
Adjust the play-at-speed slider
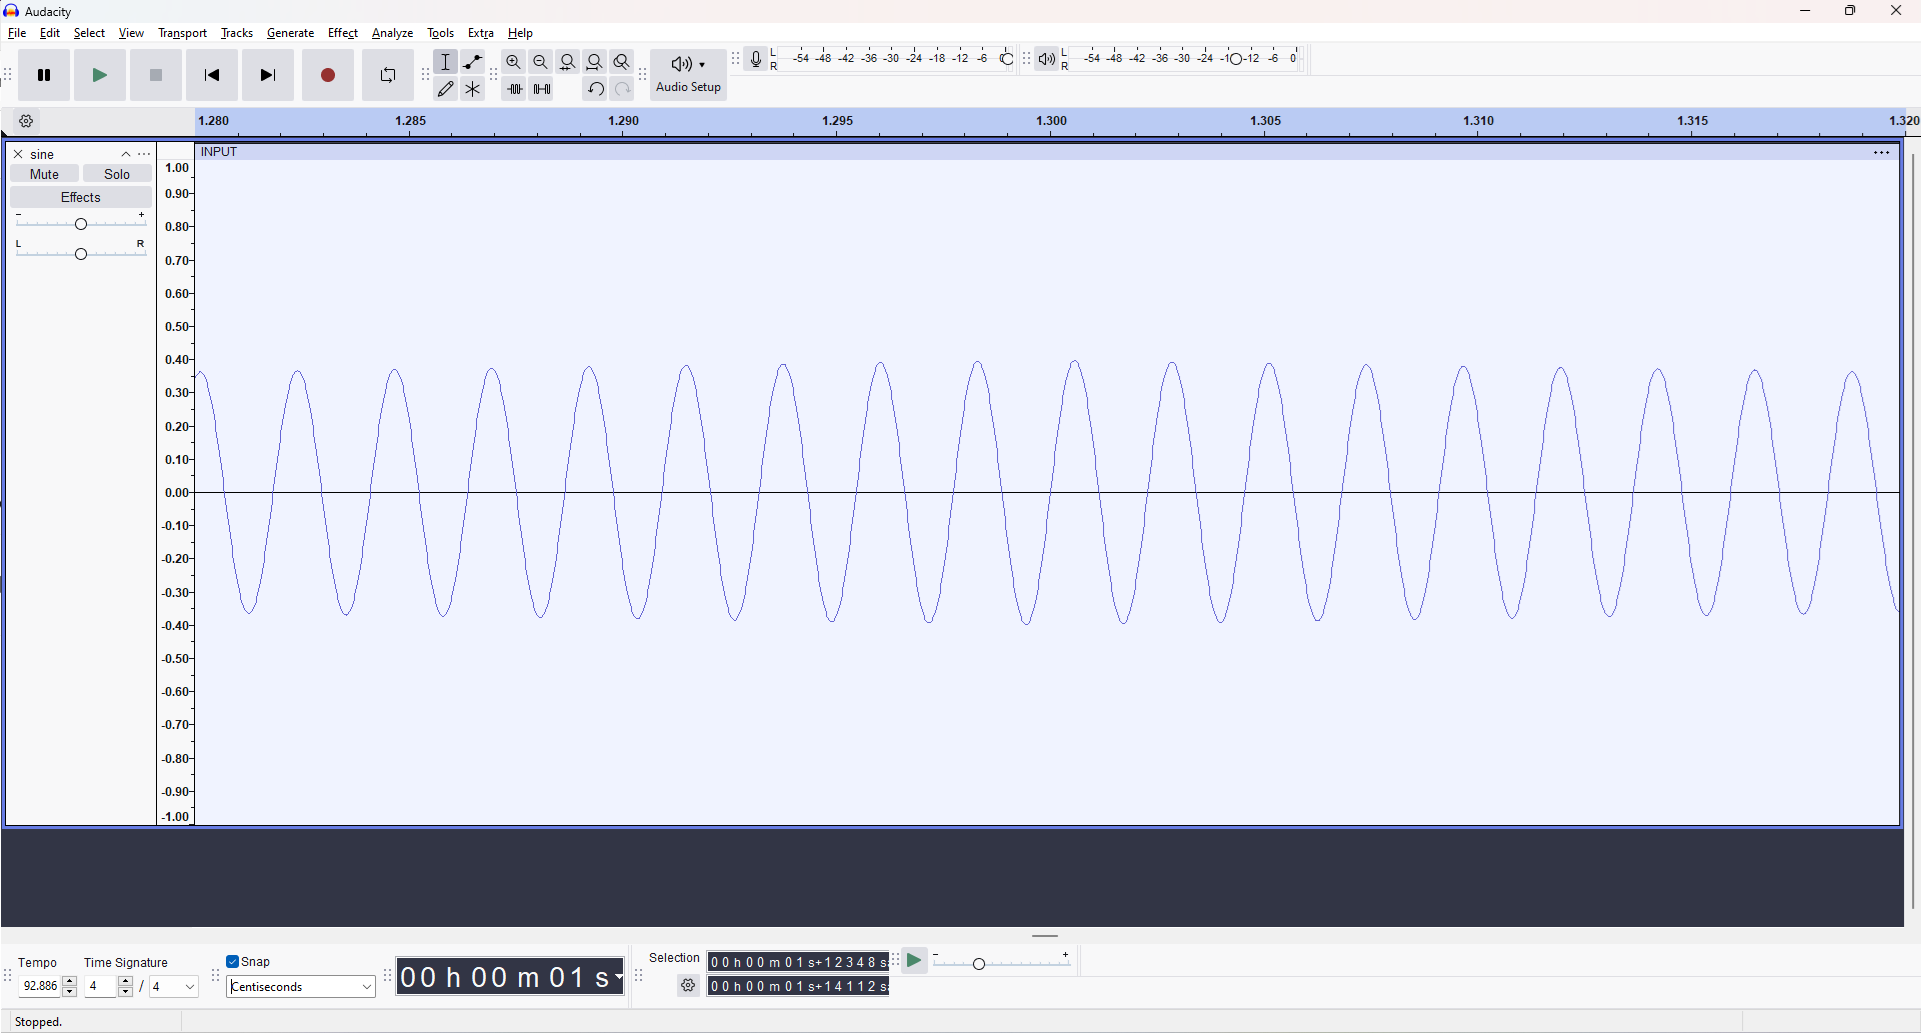[979, 963]
